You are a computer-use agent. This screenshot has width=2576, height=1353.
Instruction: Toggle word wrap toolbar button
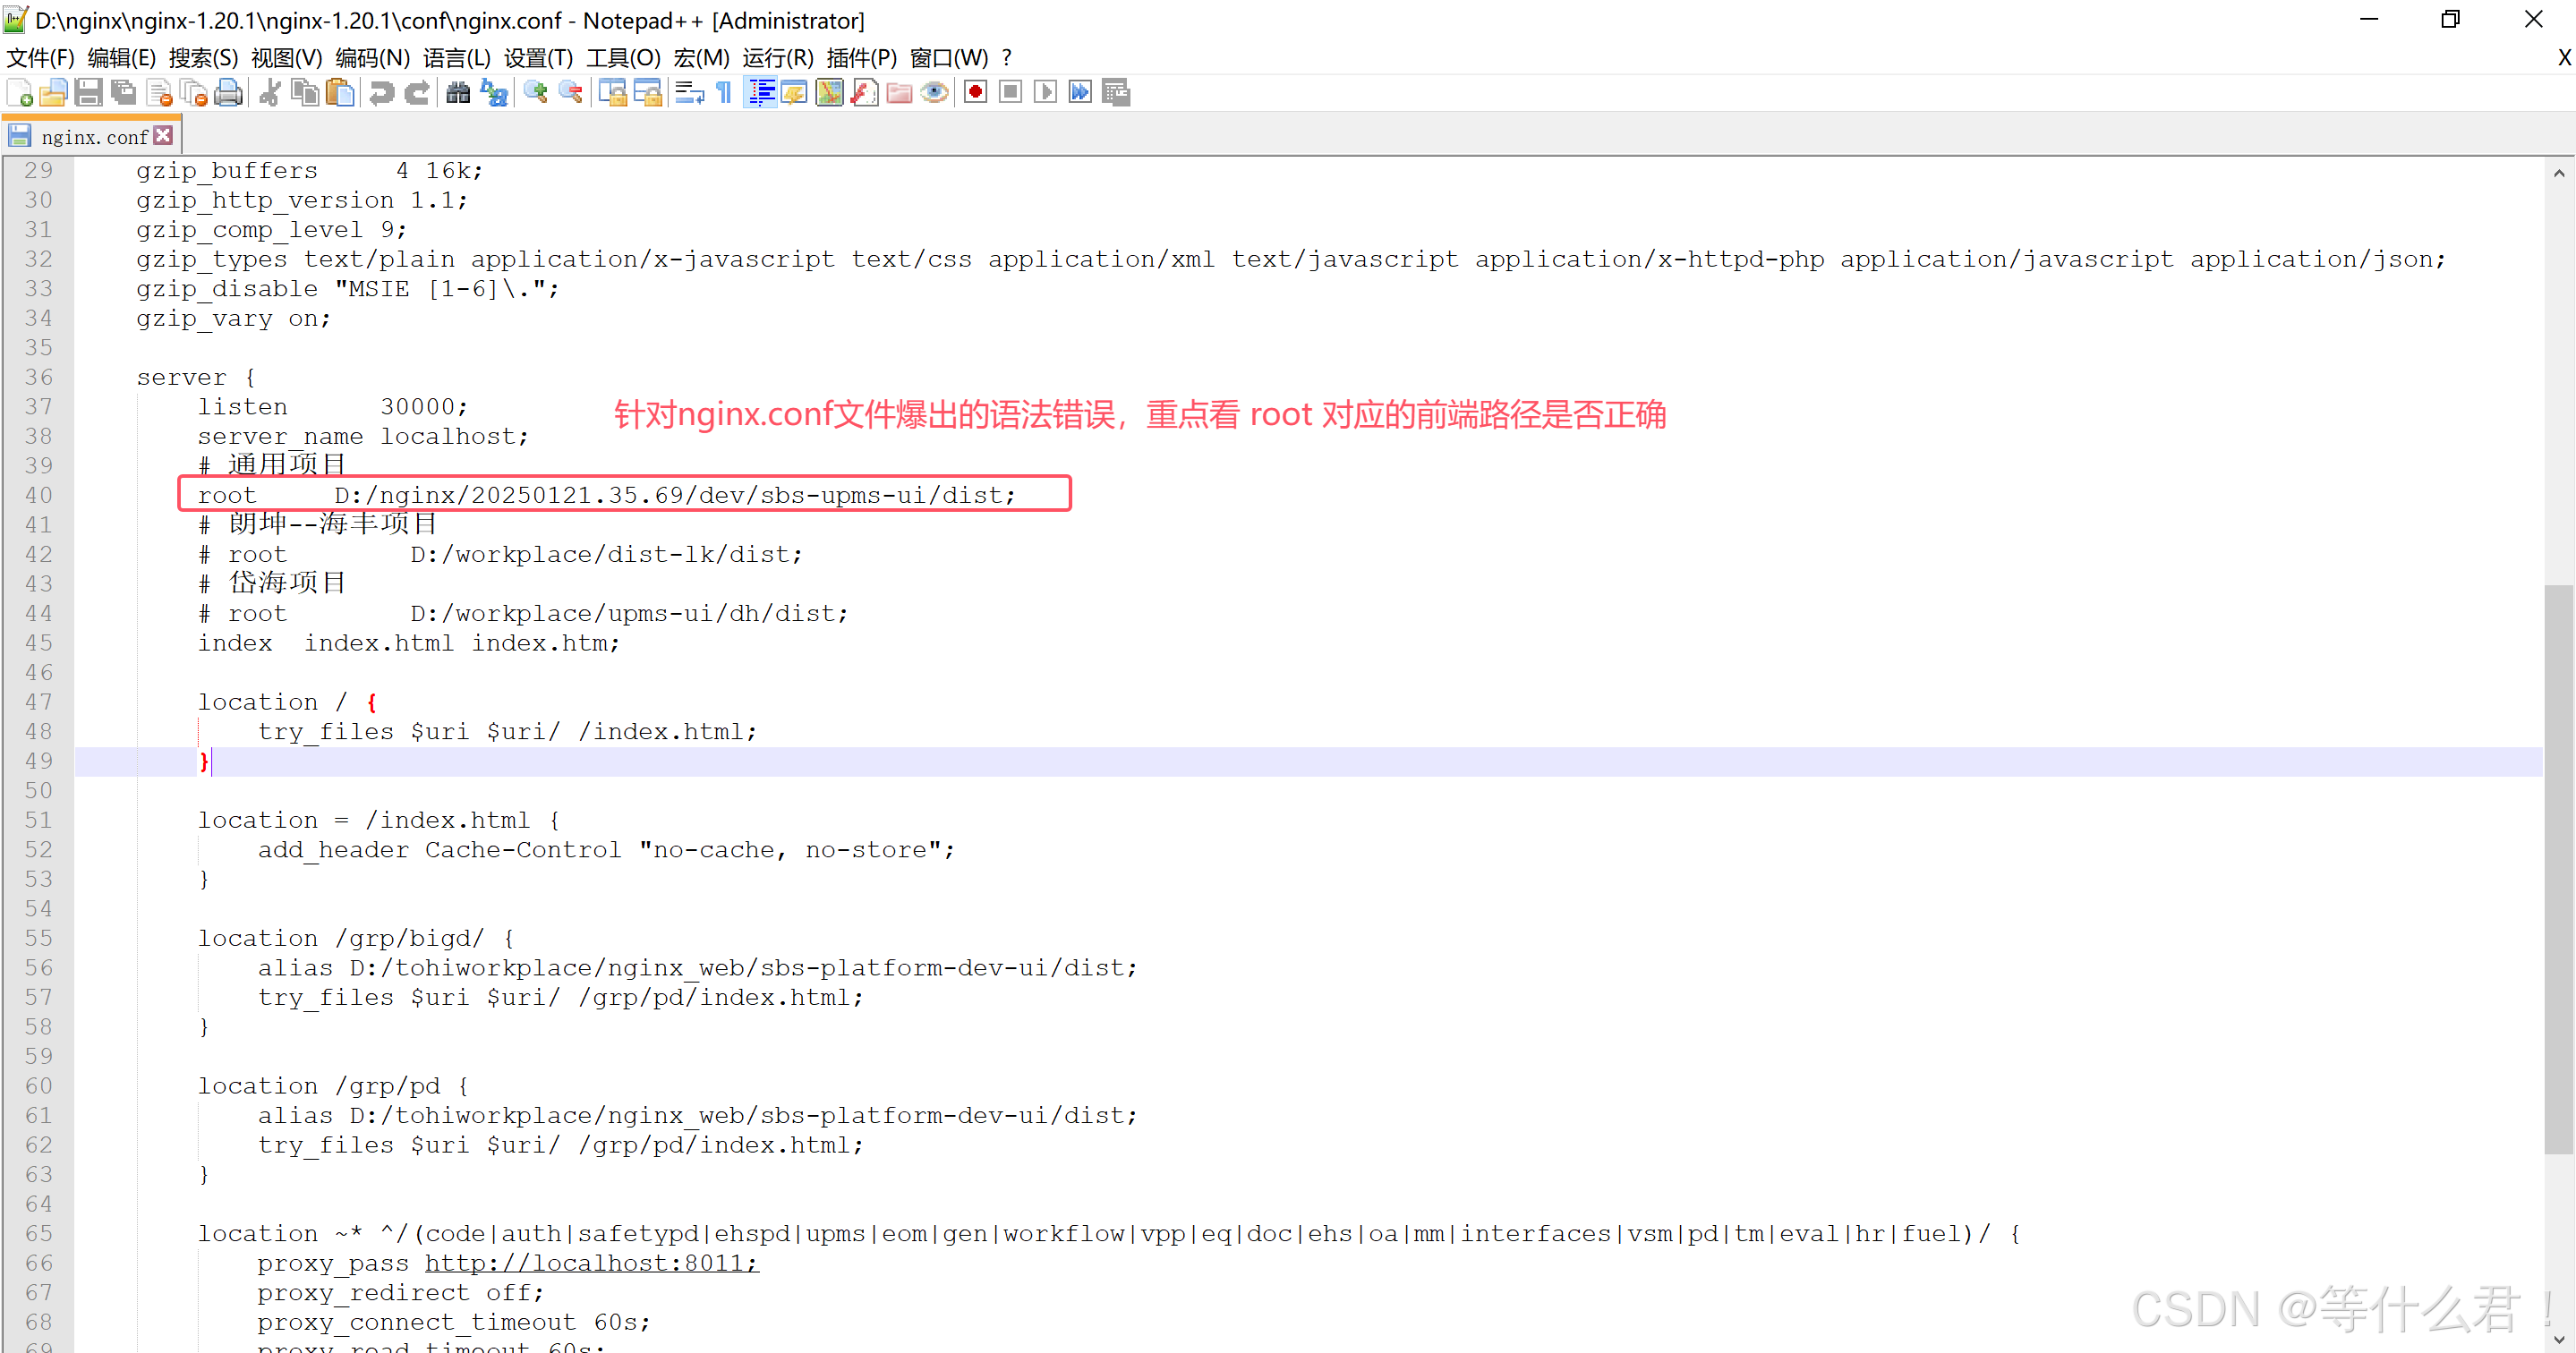(689, 93)
